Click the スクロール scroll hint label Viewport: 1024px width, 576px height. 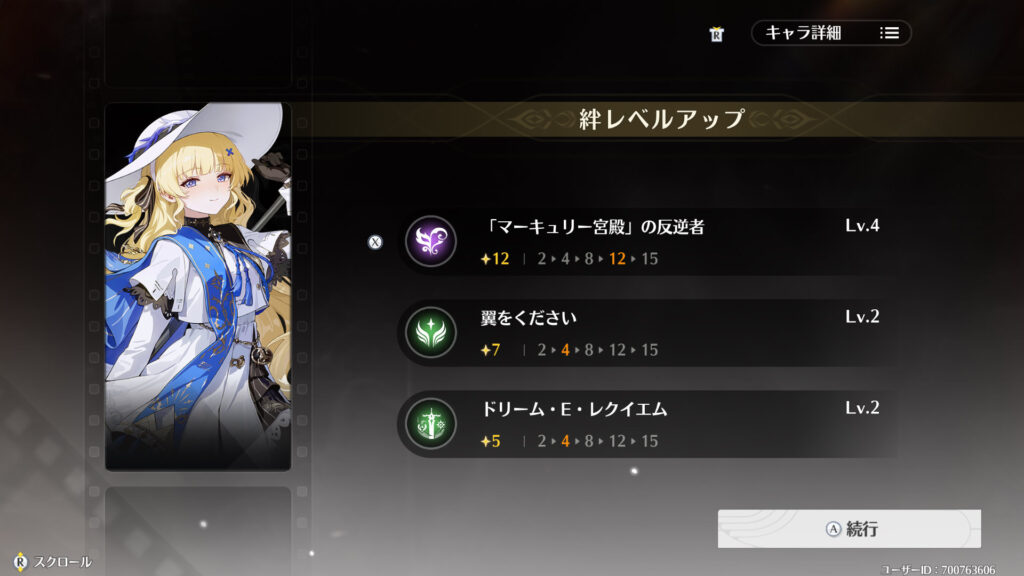tap(63, 562)
